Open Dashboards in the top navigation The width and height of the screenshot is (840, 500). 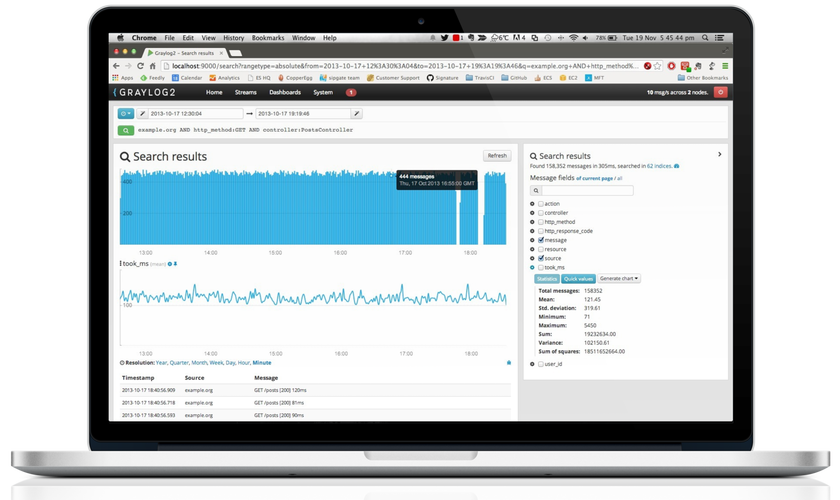pos(285,92)
